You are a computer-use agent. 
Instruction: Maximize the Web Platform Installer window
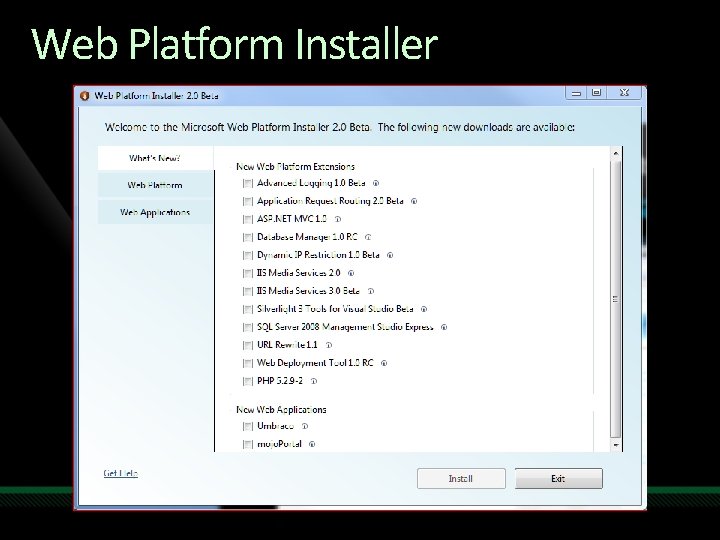coord(596,93)
